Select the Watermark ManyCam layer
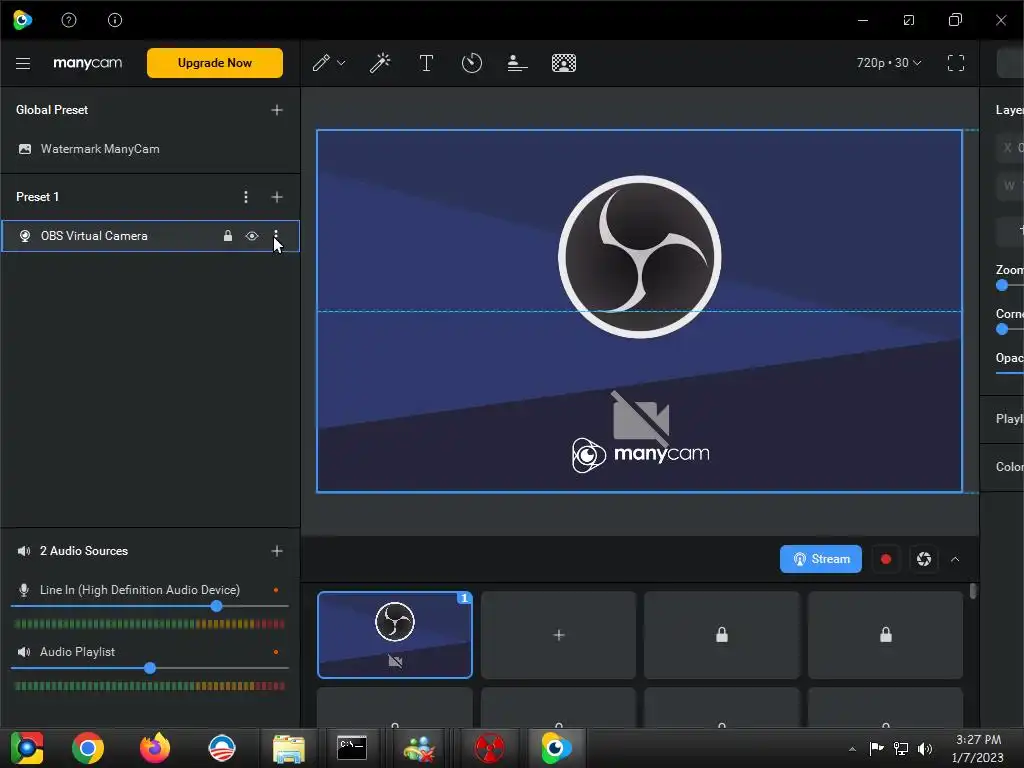Image resolution: width=1024 pixels, height=768 pixels. (150, 149)
